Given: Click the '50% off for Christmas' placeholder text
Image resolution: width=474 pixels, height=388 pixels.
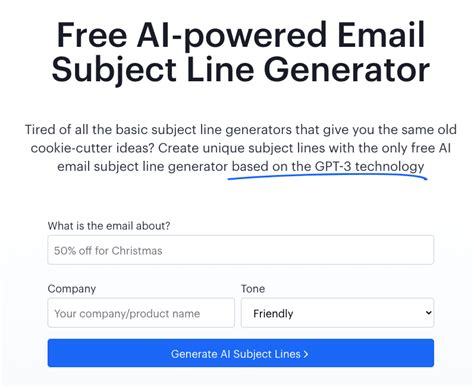Looking at the screenshot, I should tap(108, 251).
